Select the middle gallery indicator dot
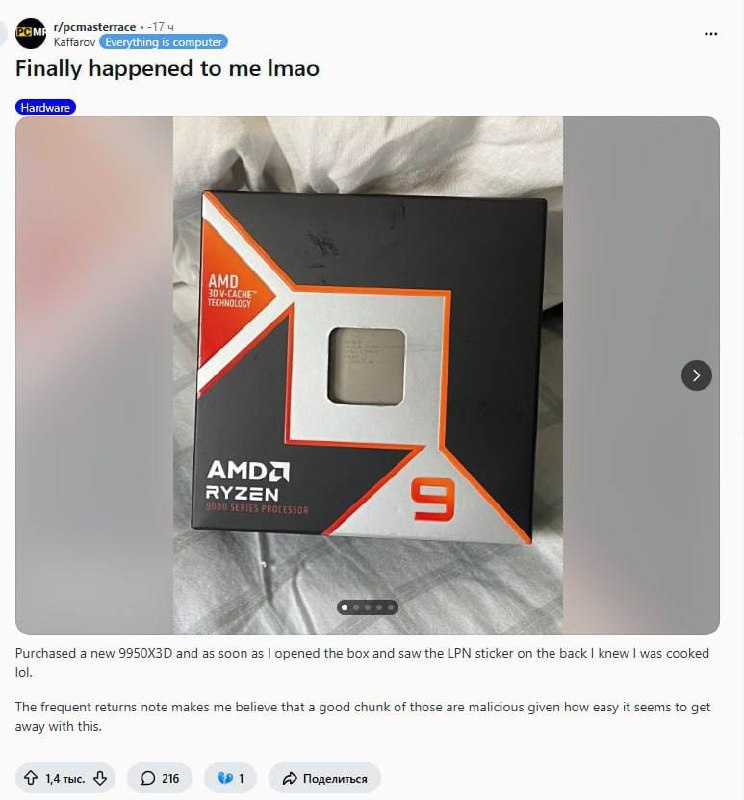Viewport: 744px width, 800px height. (367, 607)
